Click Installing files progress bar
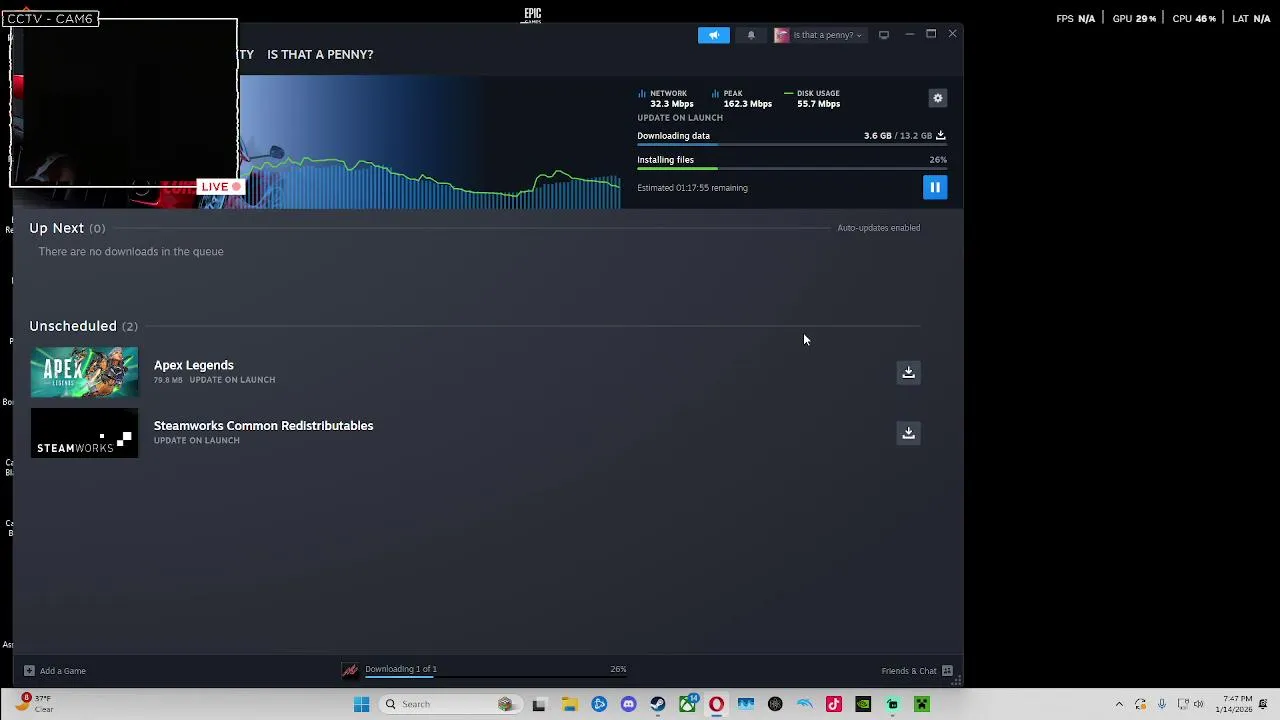 791,169
